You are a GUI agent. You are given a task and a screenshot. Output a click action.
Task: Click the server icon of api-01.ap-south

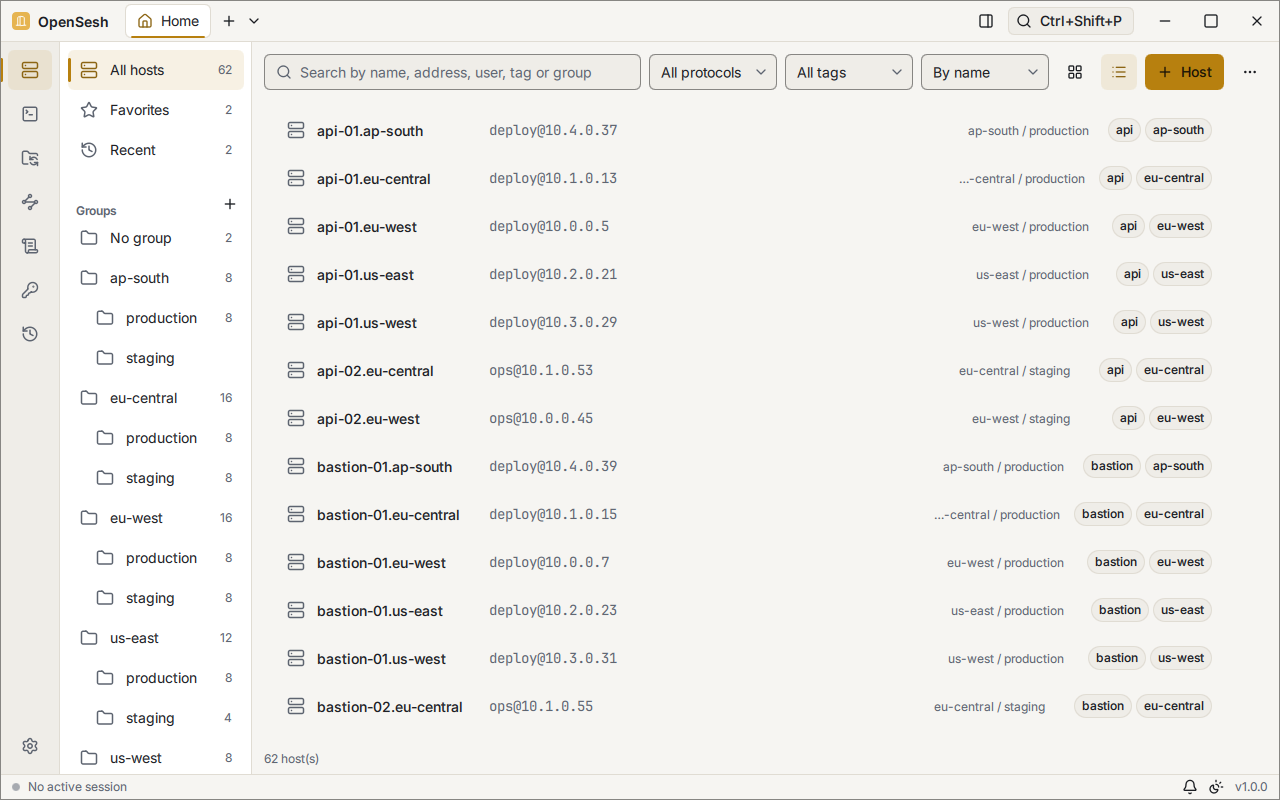(296, 131)
